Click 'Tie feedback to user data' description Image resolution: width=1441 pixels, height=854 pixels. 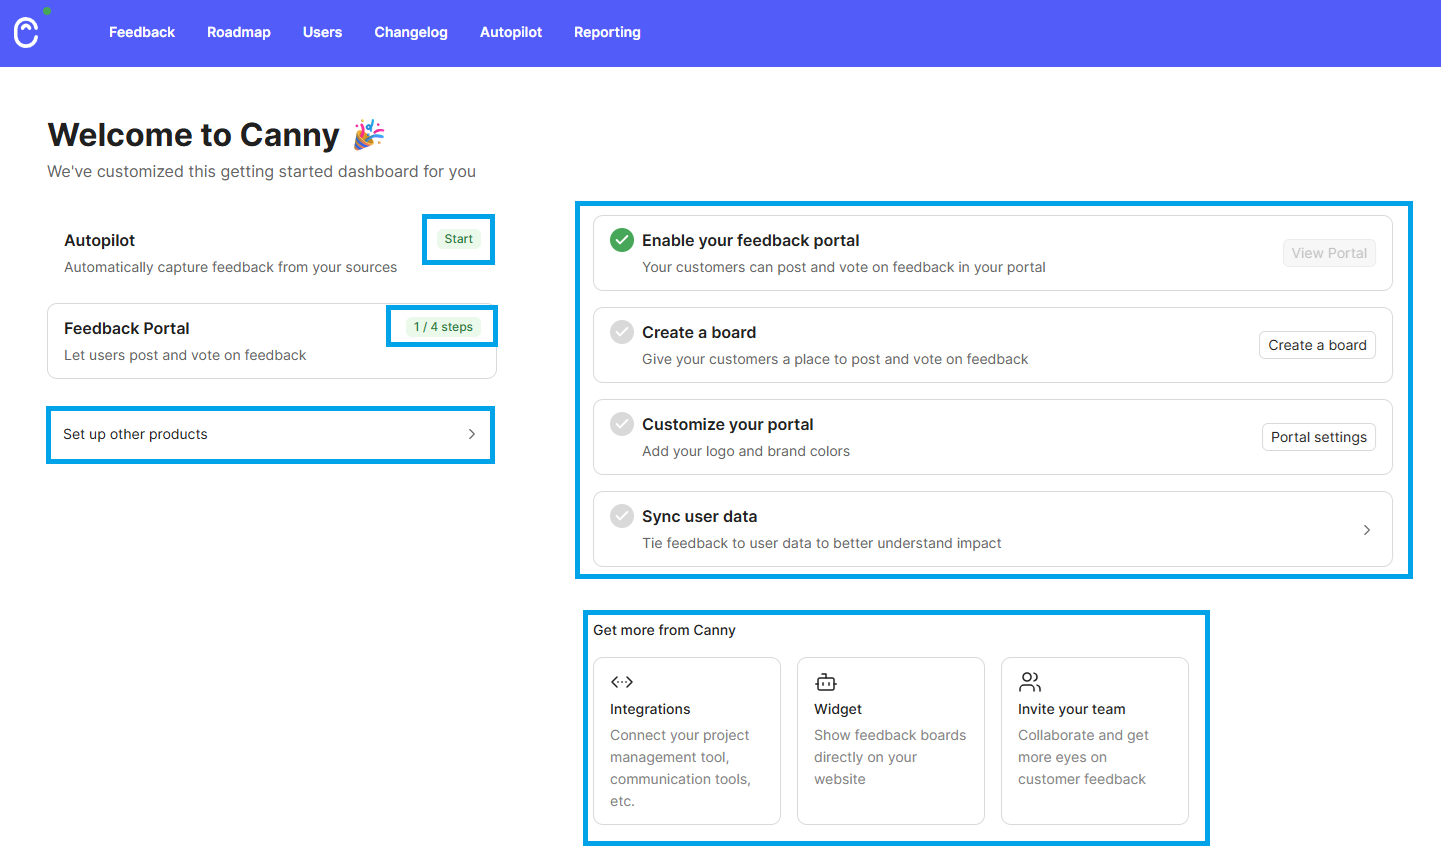821,543
